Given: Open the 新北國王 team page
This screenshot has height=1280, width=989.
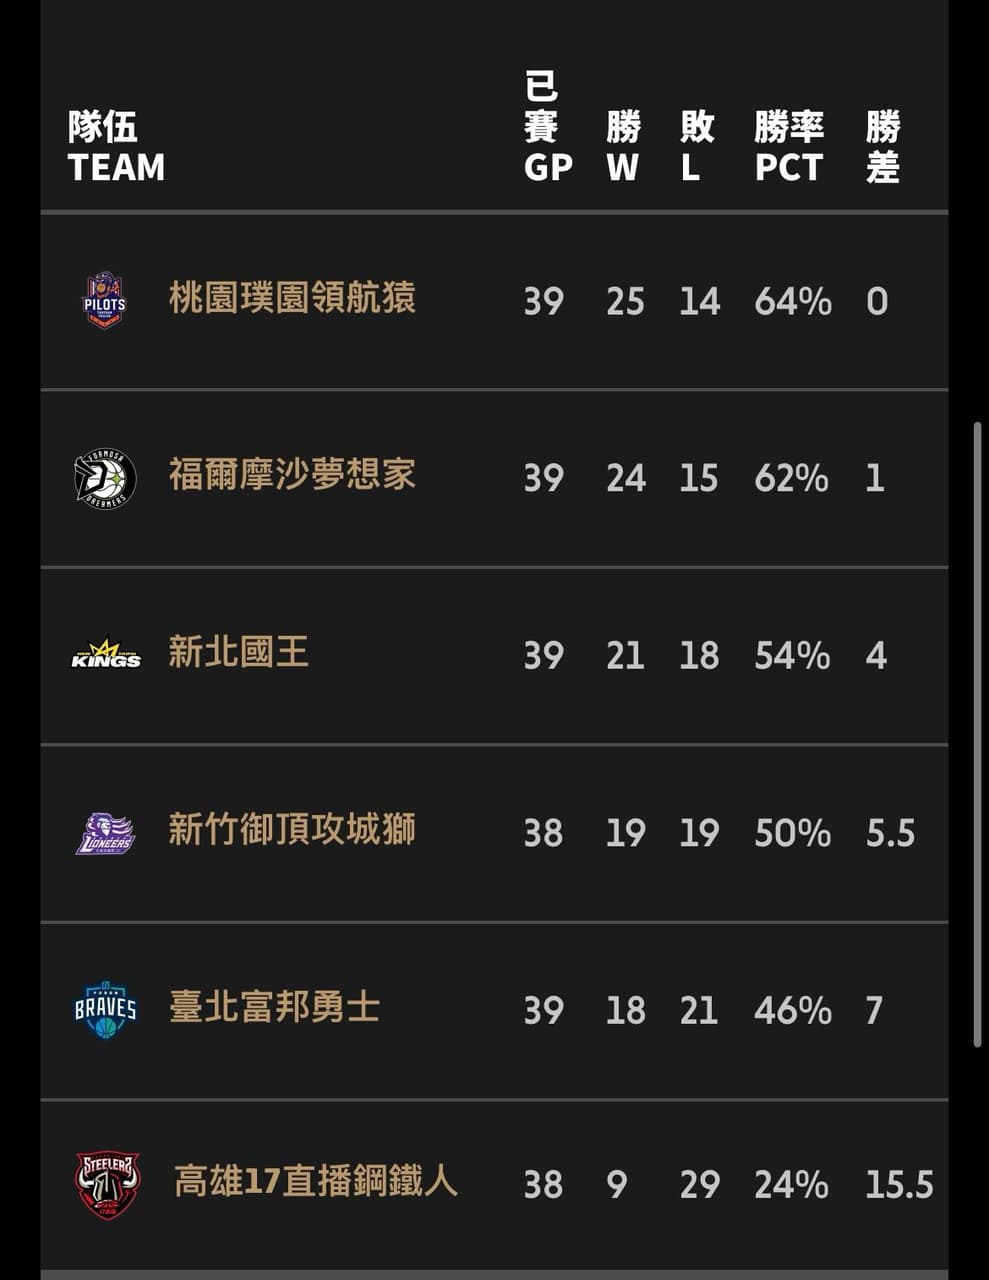Looking at the screenshot, I should click(x=238, y=653).
